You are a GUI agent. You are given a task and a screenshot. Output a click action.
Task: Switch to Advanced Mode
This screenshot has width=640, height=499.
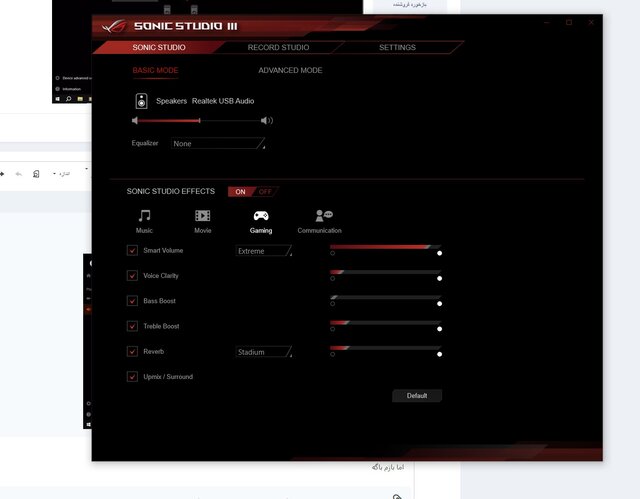pos(290,71)
